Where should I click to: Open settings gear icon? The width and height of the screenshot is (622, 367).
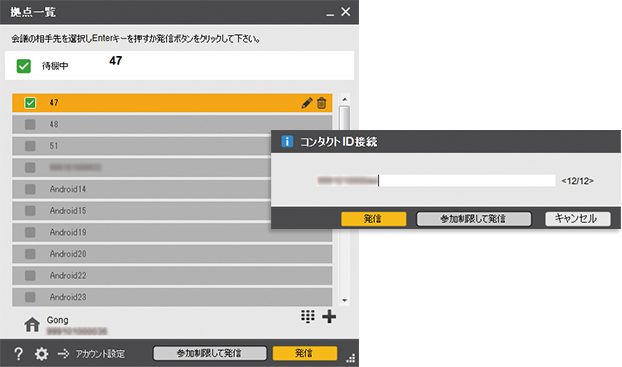pyautogui.click(x=42, y=353)
